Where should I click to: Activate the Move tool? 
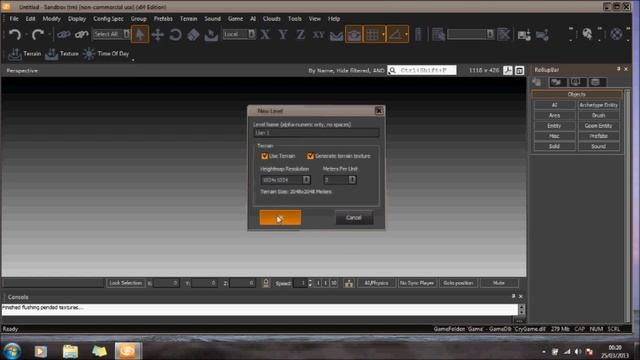(x=158, y=35)
